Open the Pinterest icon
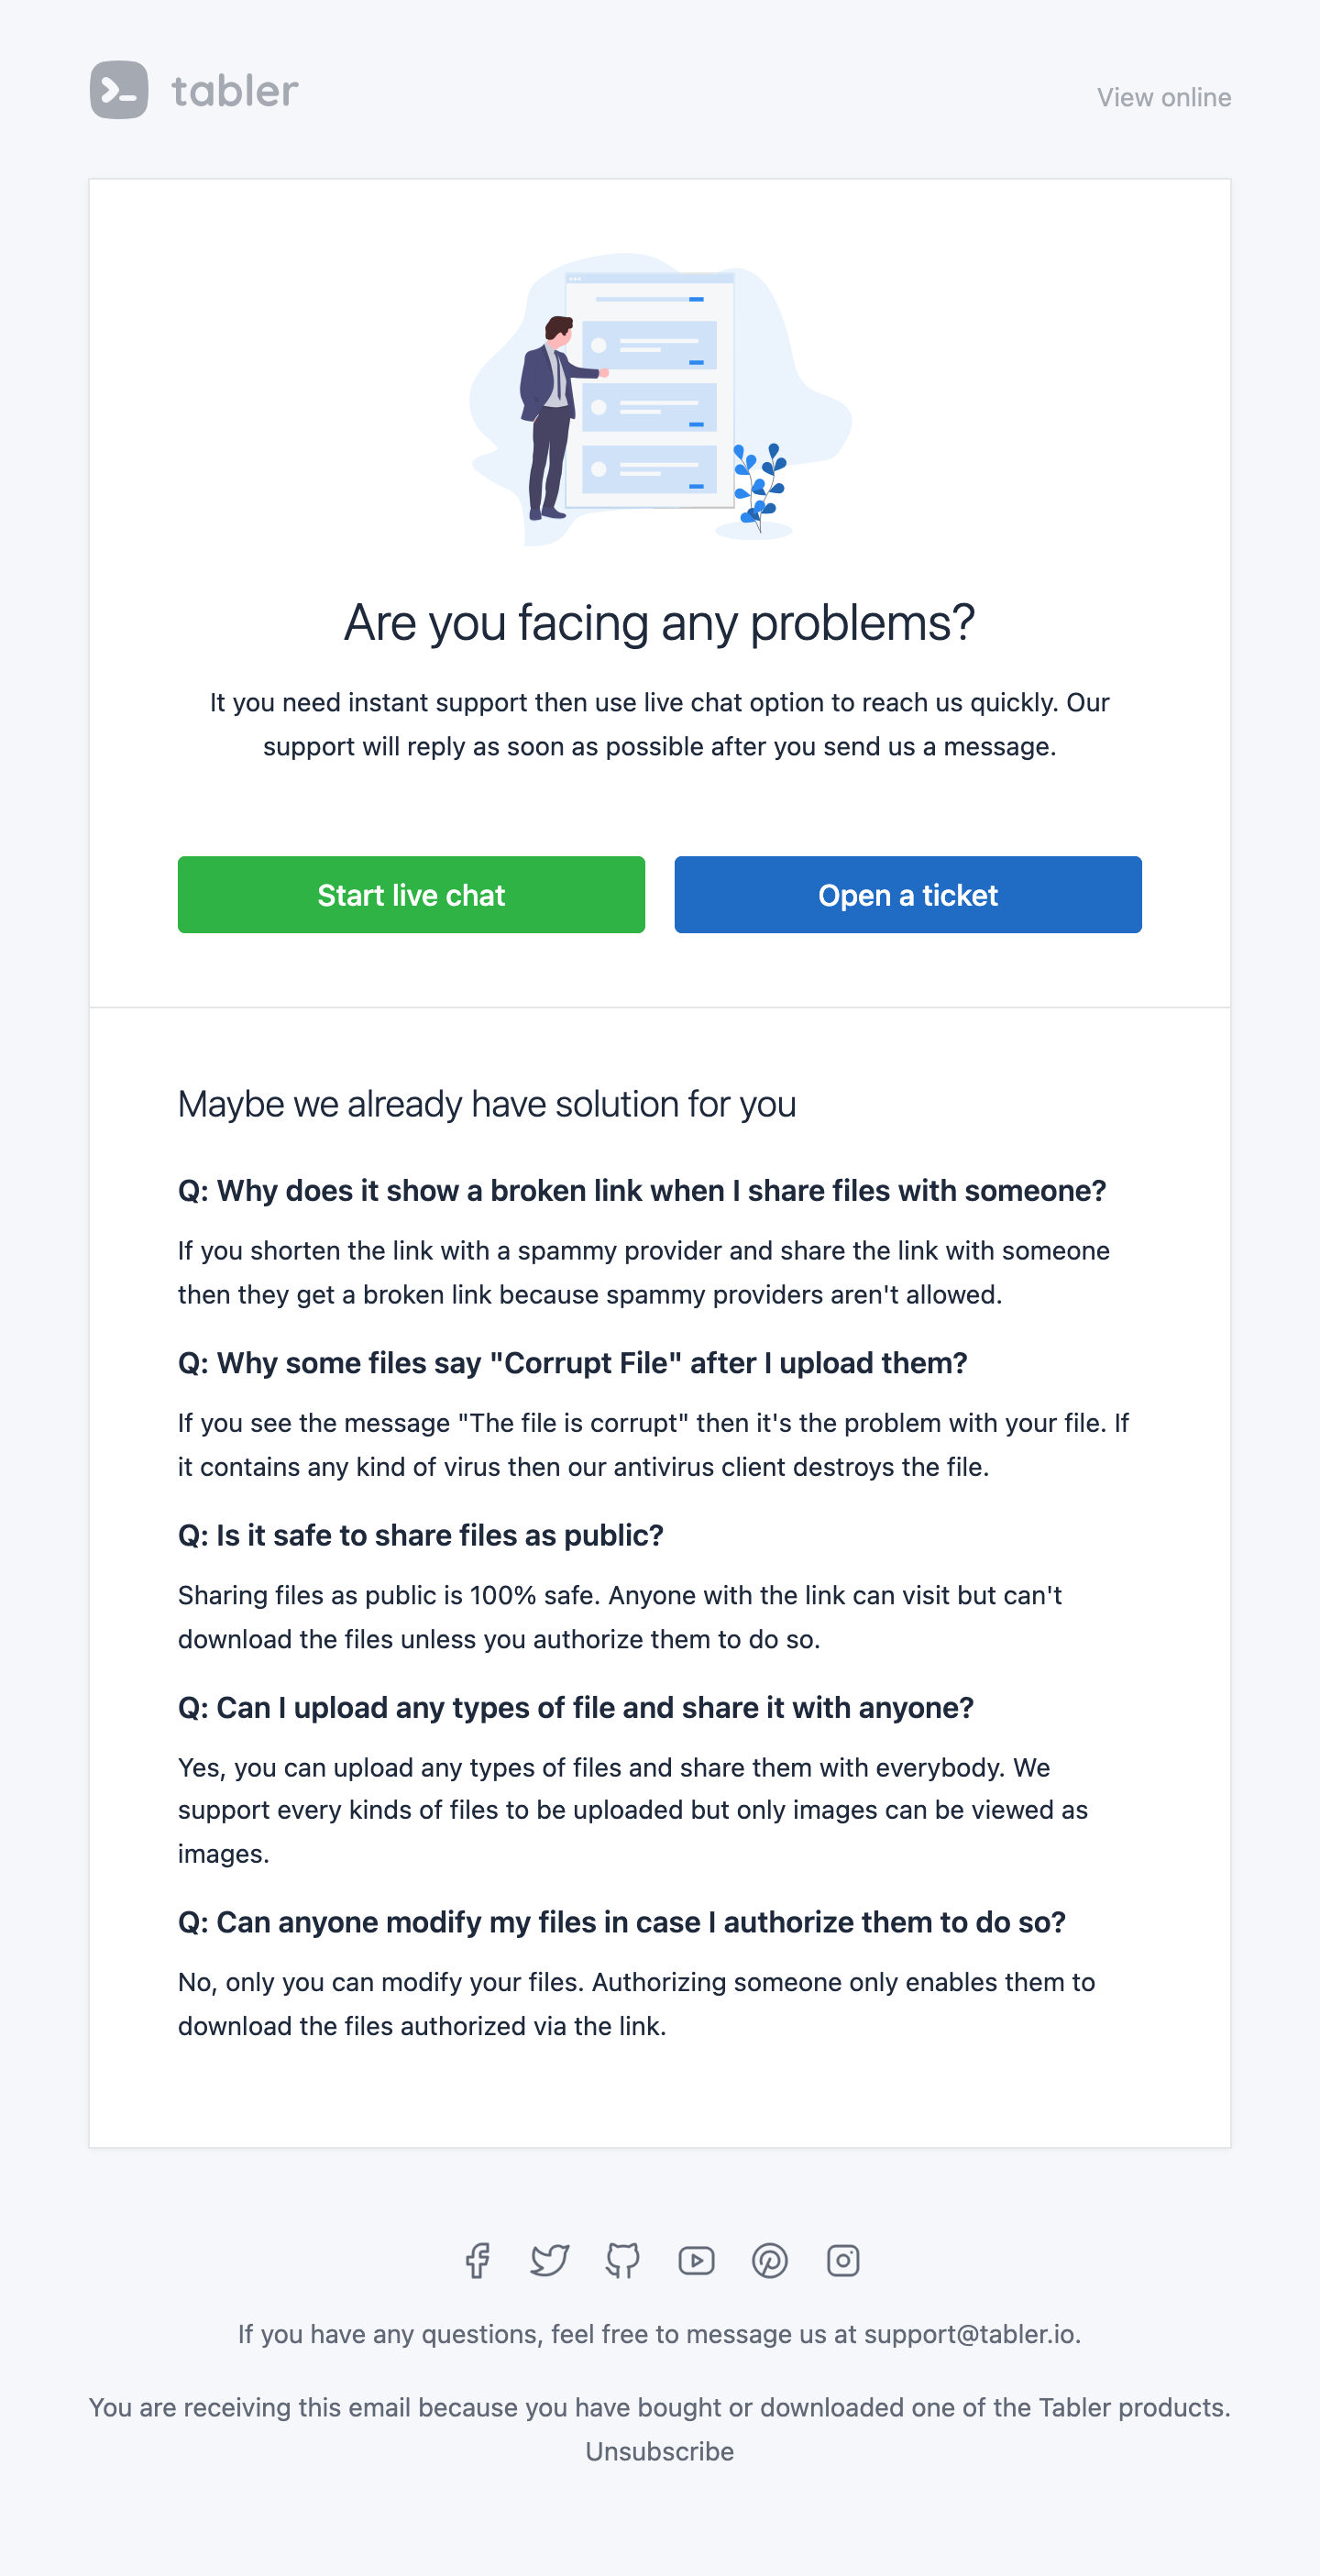Image resolution: width=1320 pixels, height=2576 pixels. [770, 2260]
